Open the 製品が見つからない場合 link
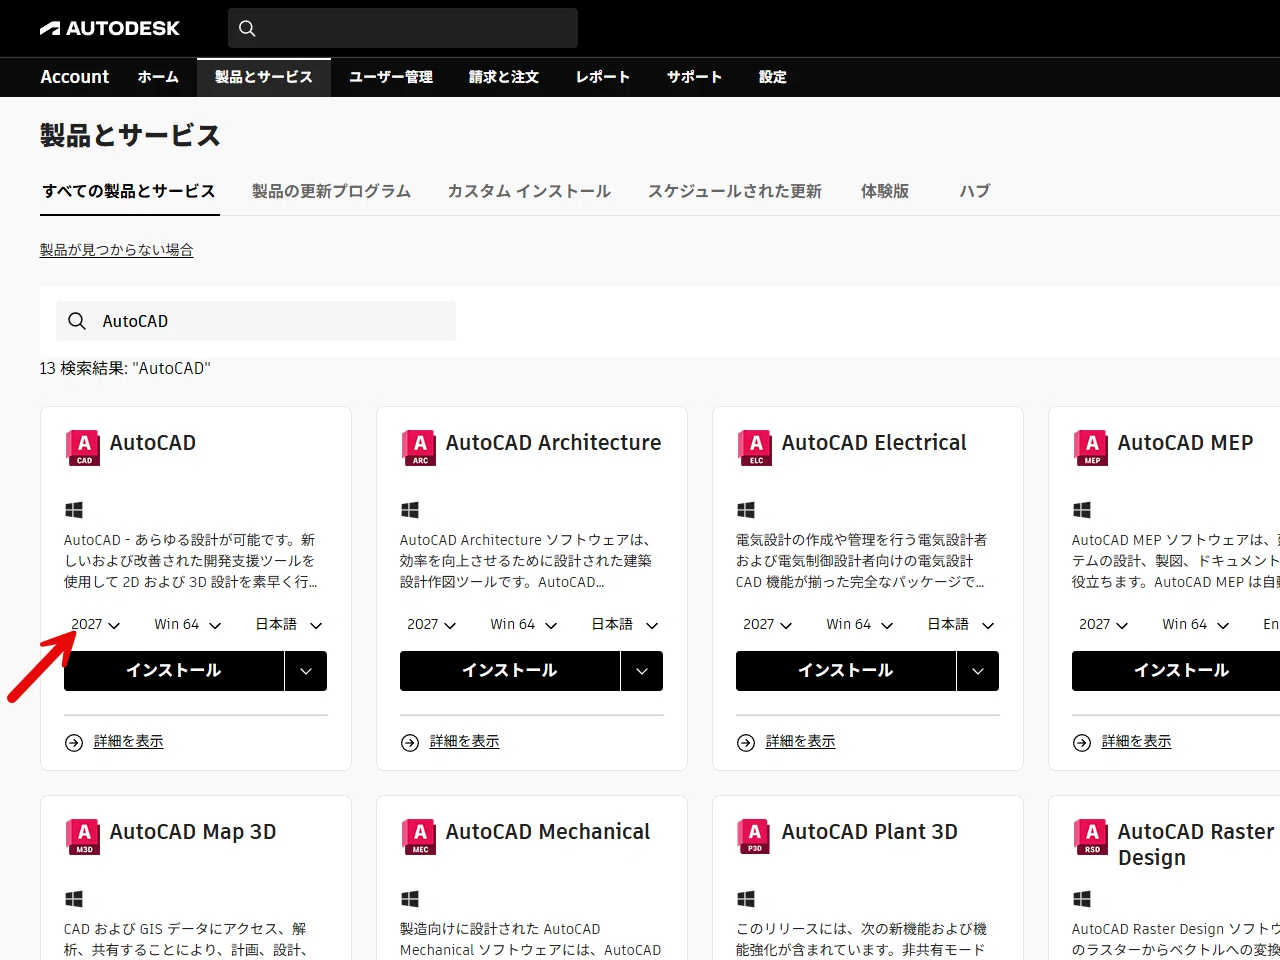This screenshot has height=960, width=1280. click(117, 250)
